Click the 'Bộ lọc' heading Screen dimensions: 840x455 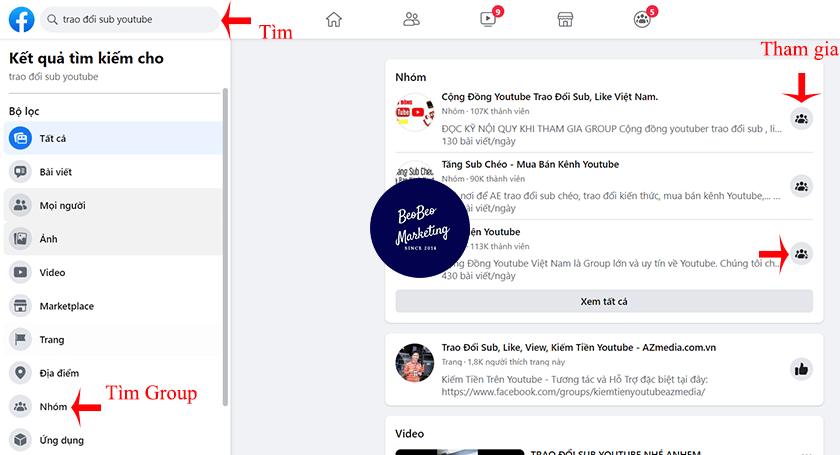click(24, 111)
